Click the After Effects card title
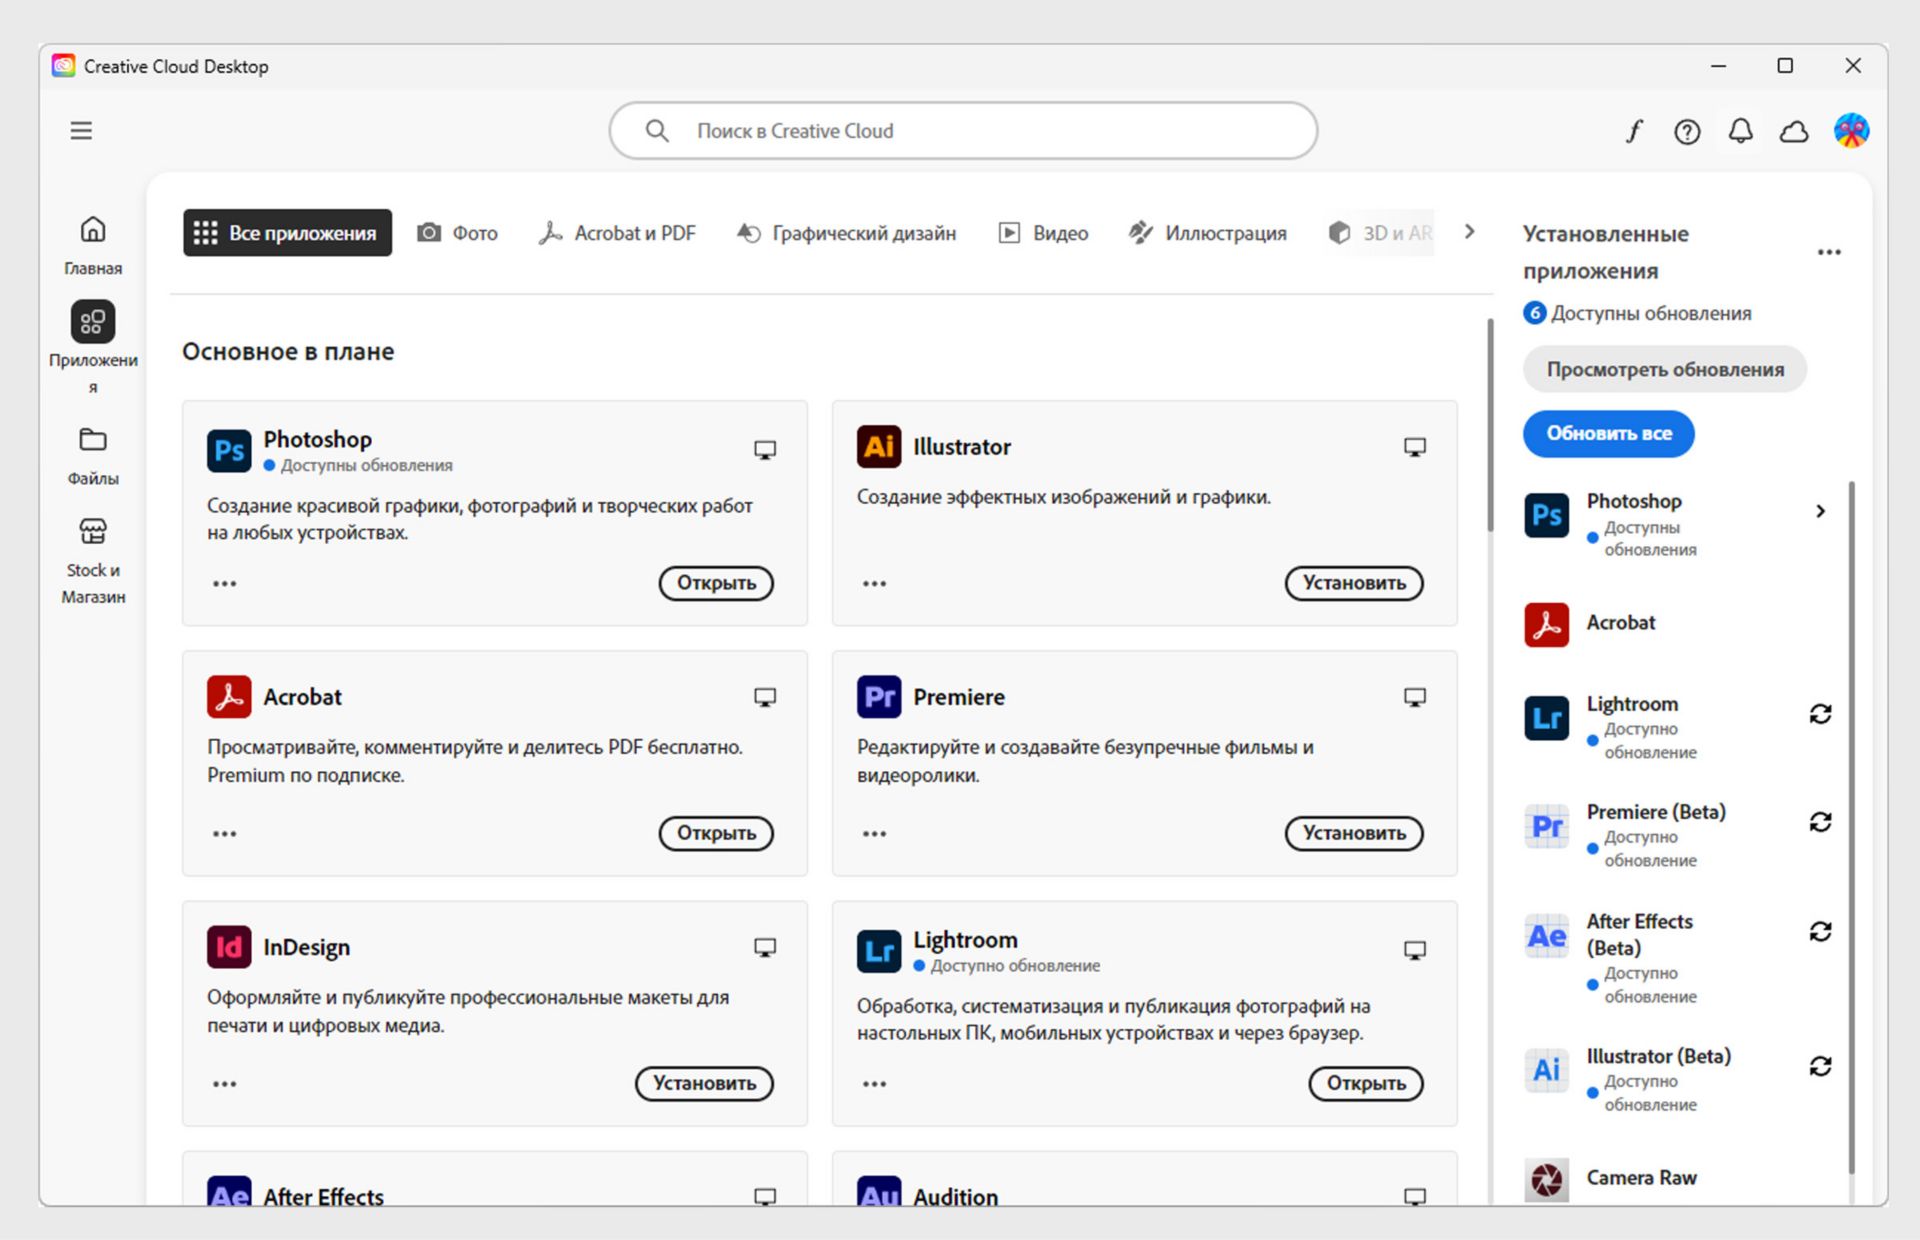 (x=323, y=1196)
